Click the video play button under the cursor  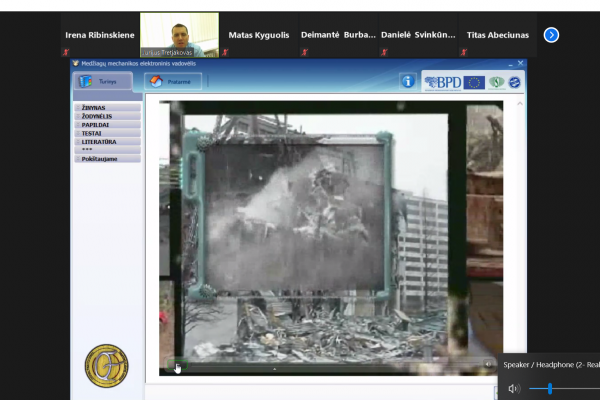tap(177, 365)
